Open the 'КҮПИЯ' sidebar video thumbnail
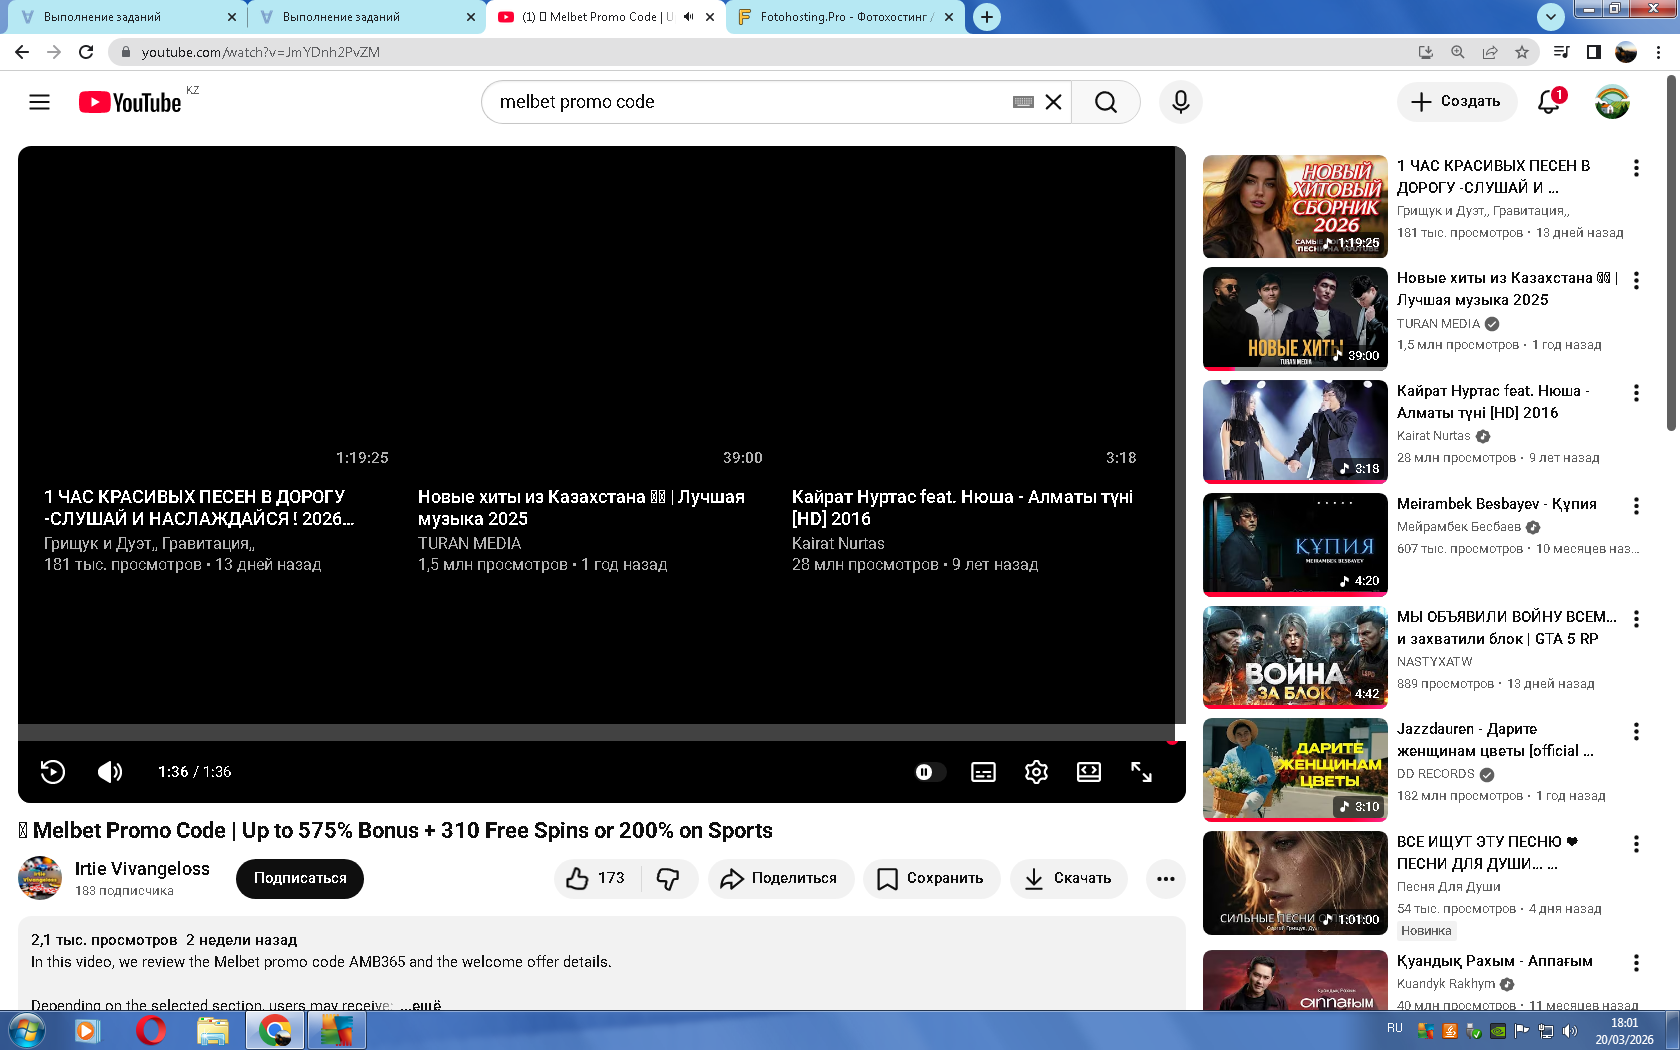The height and width of the screenshot is (1050, 1680). 1295,544
